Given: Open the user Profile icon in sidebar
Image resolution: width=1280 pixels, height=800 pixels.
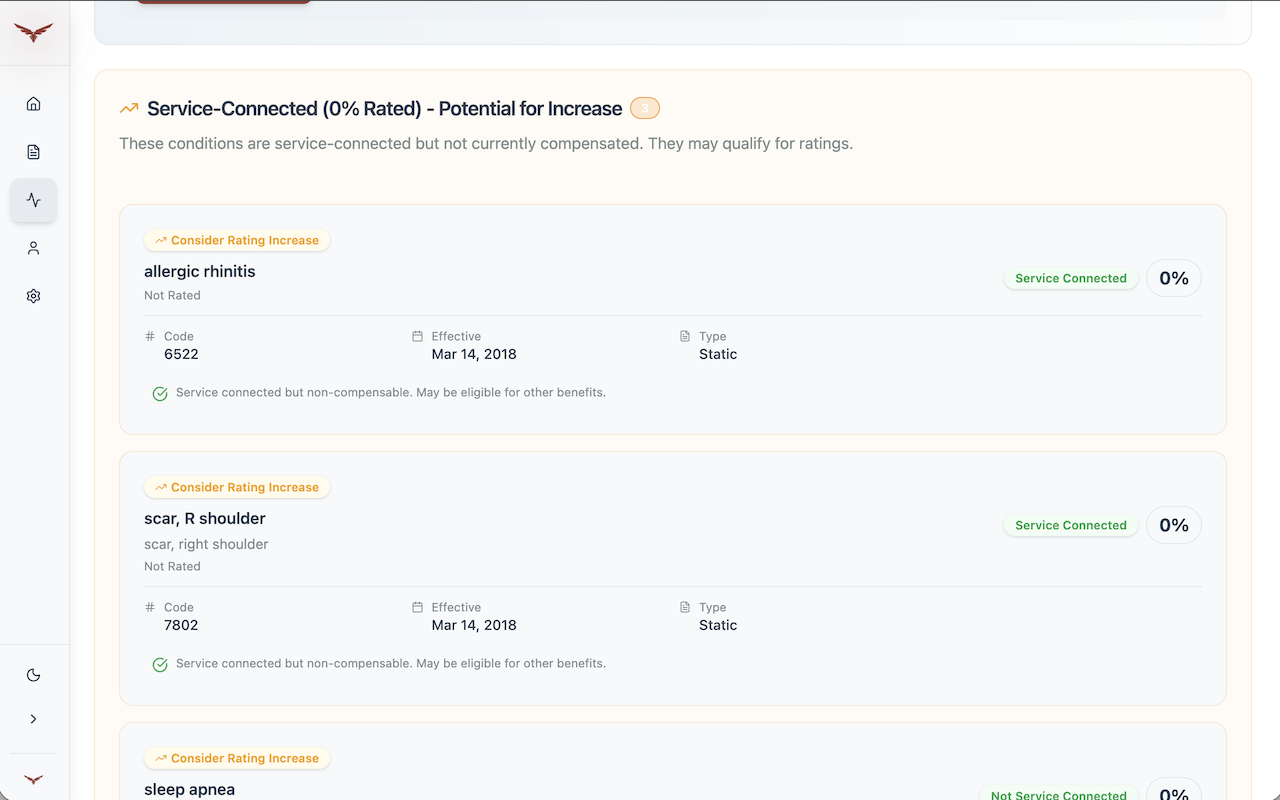Looking at the screenshot, I should 33,248.
